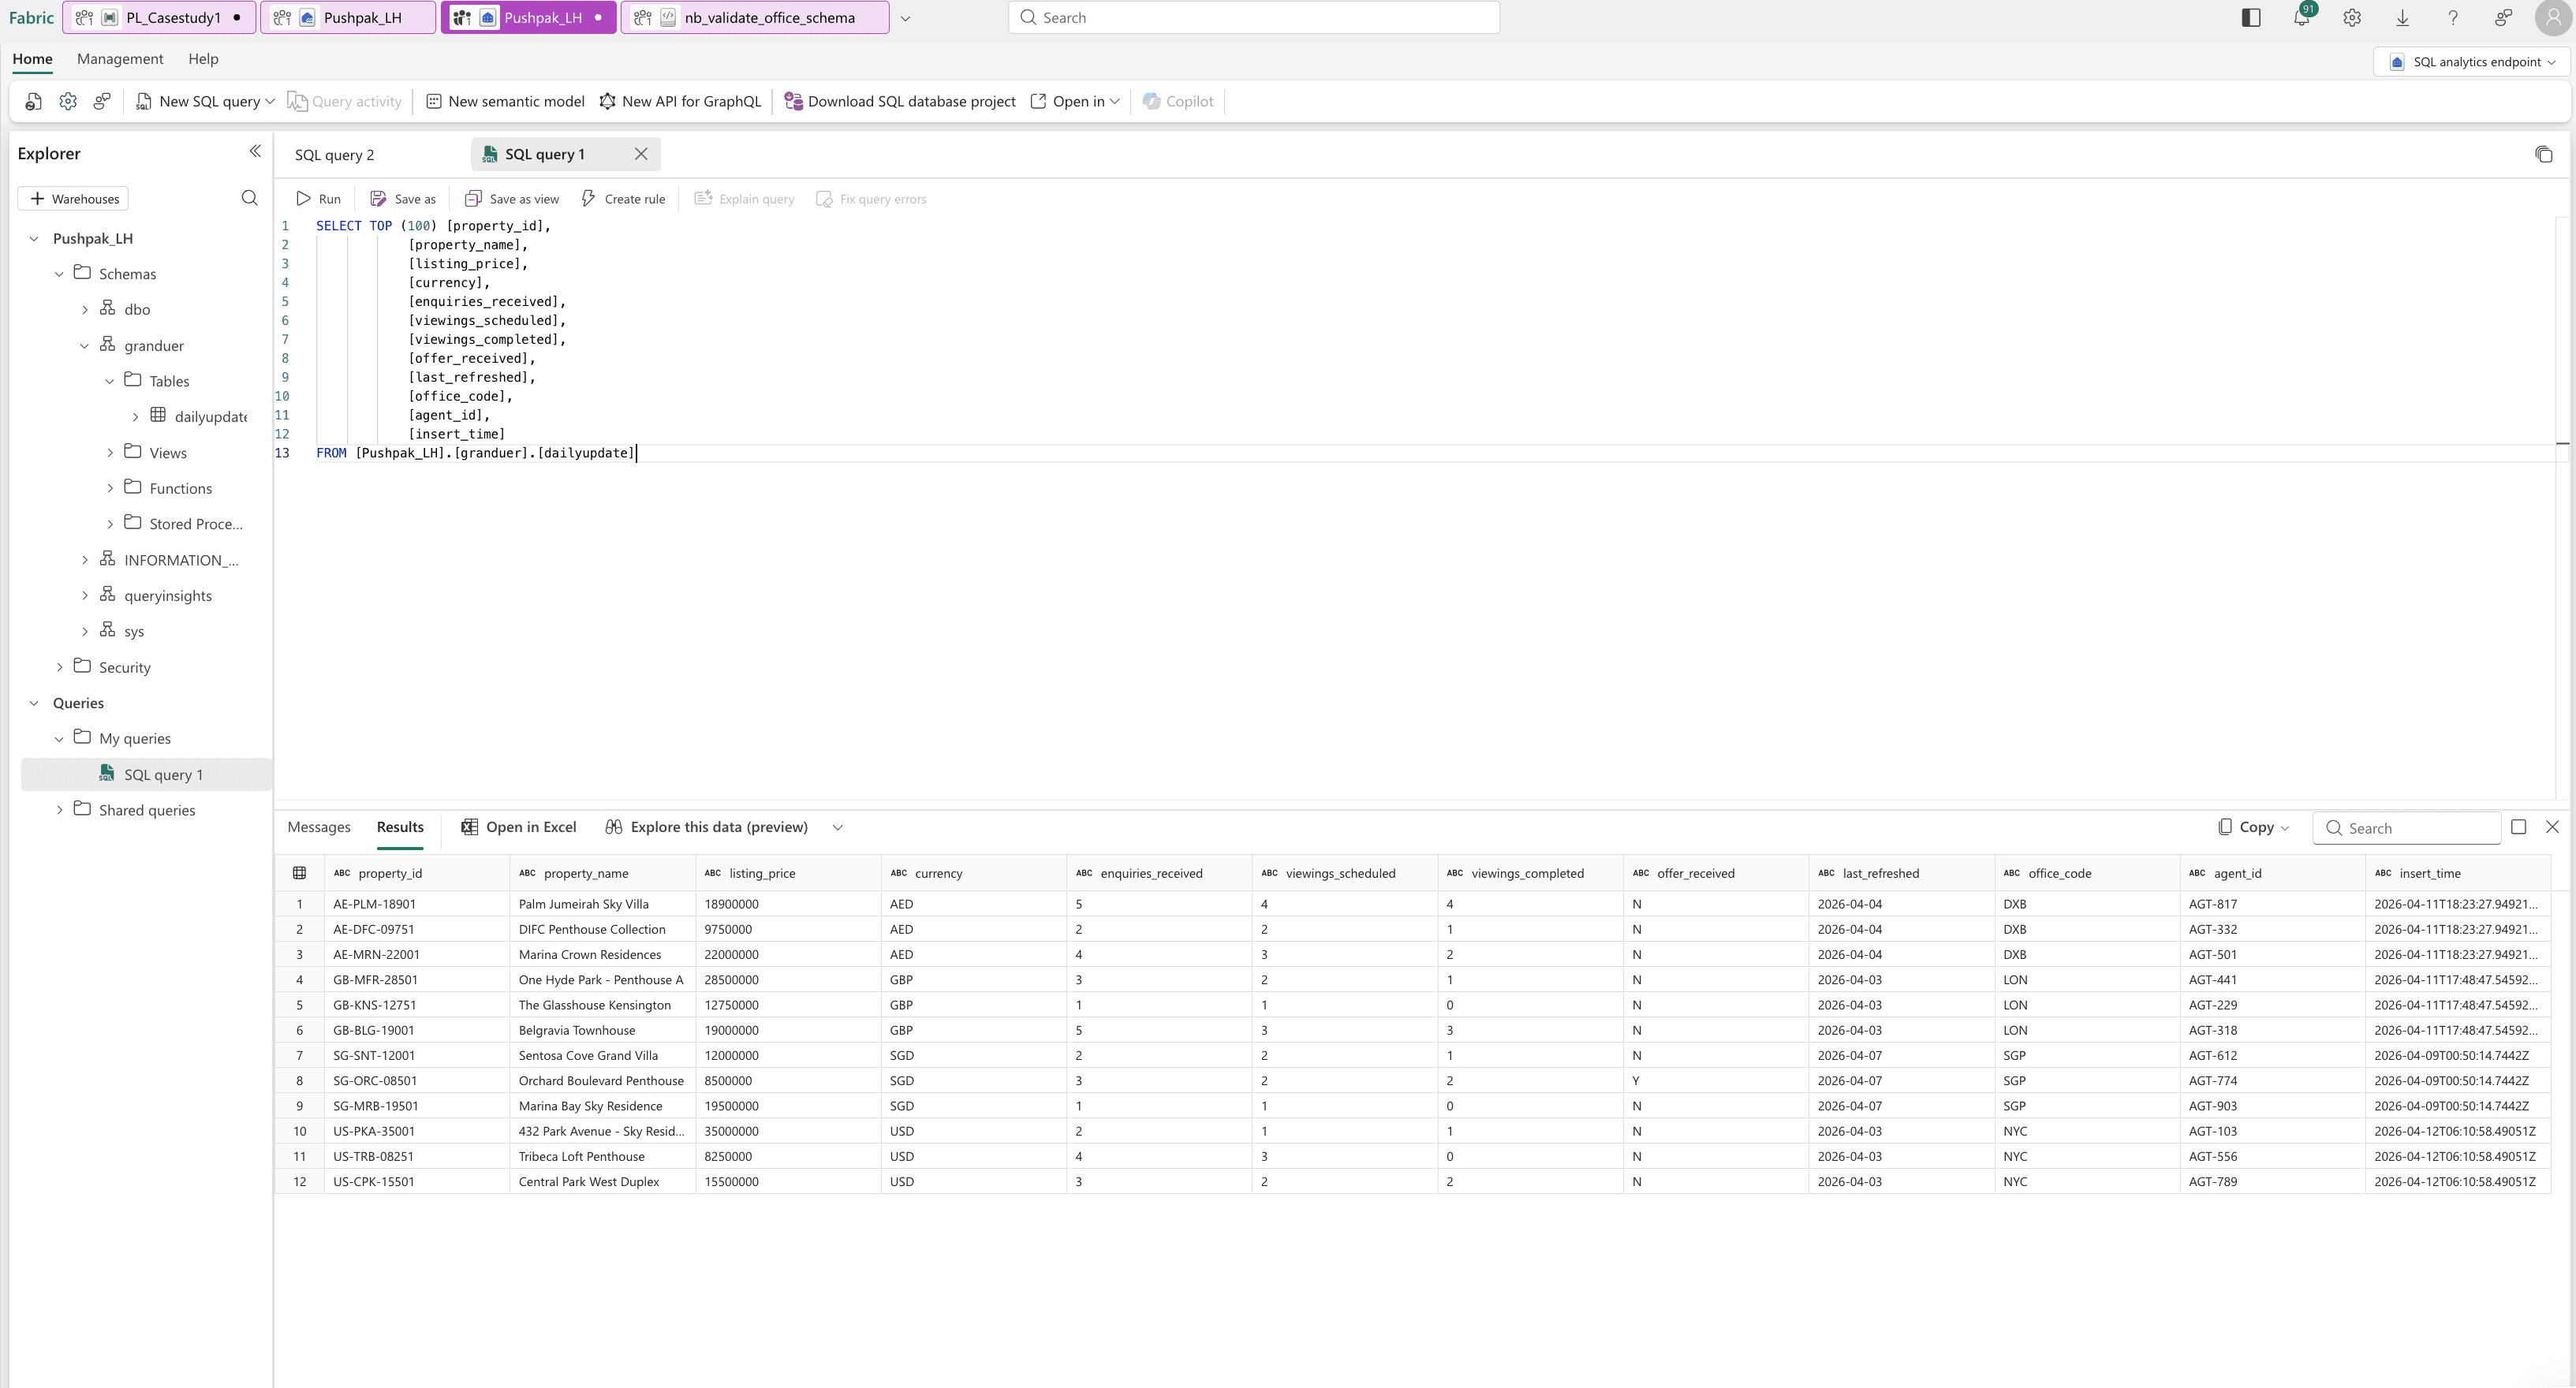Open Query activity
Screen dimensions: 2576x1388
[345, 101]
